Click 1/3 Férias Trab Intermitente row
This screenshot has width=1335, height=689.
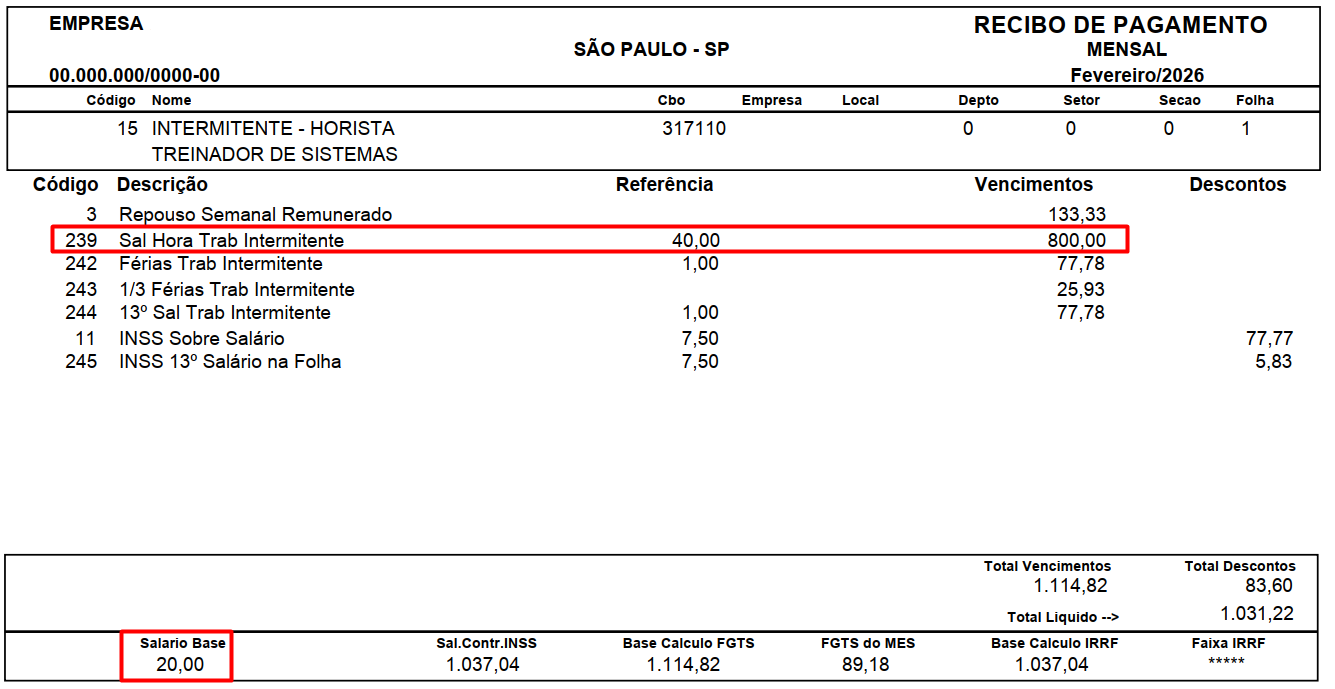coord(237,290)
